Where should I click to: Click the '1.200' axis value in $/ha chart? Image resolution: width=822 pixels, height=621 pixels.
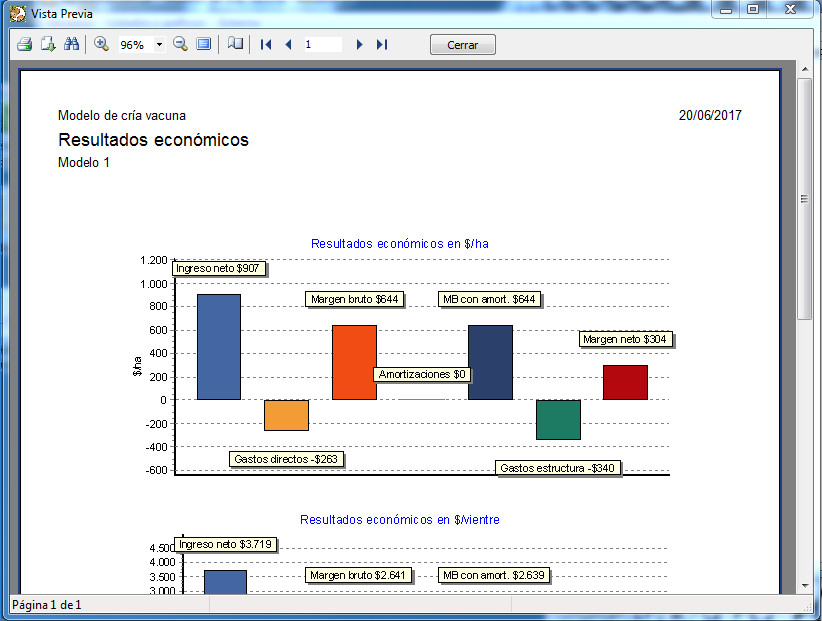pyautogui.click(x=154, y=260)
